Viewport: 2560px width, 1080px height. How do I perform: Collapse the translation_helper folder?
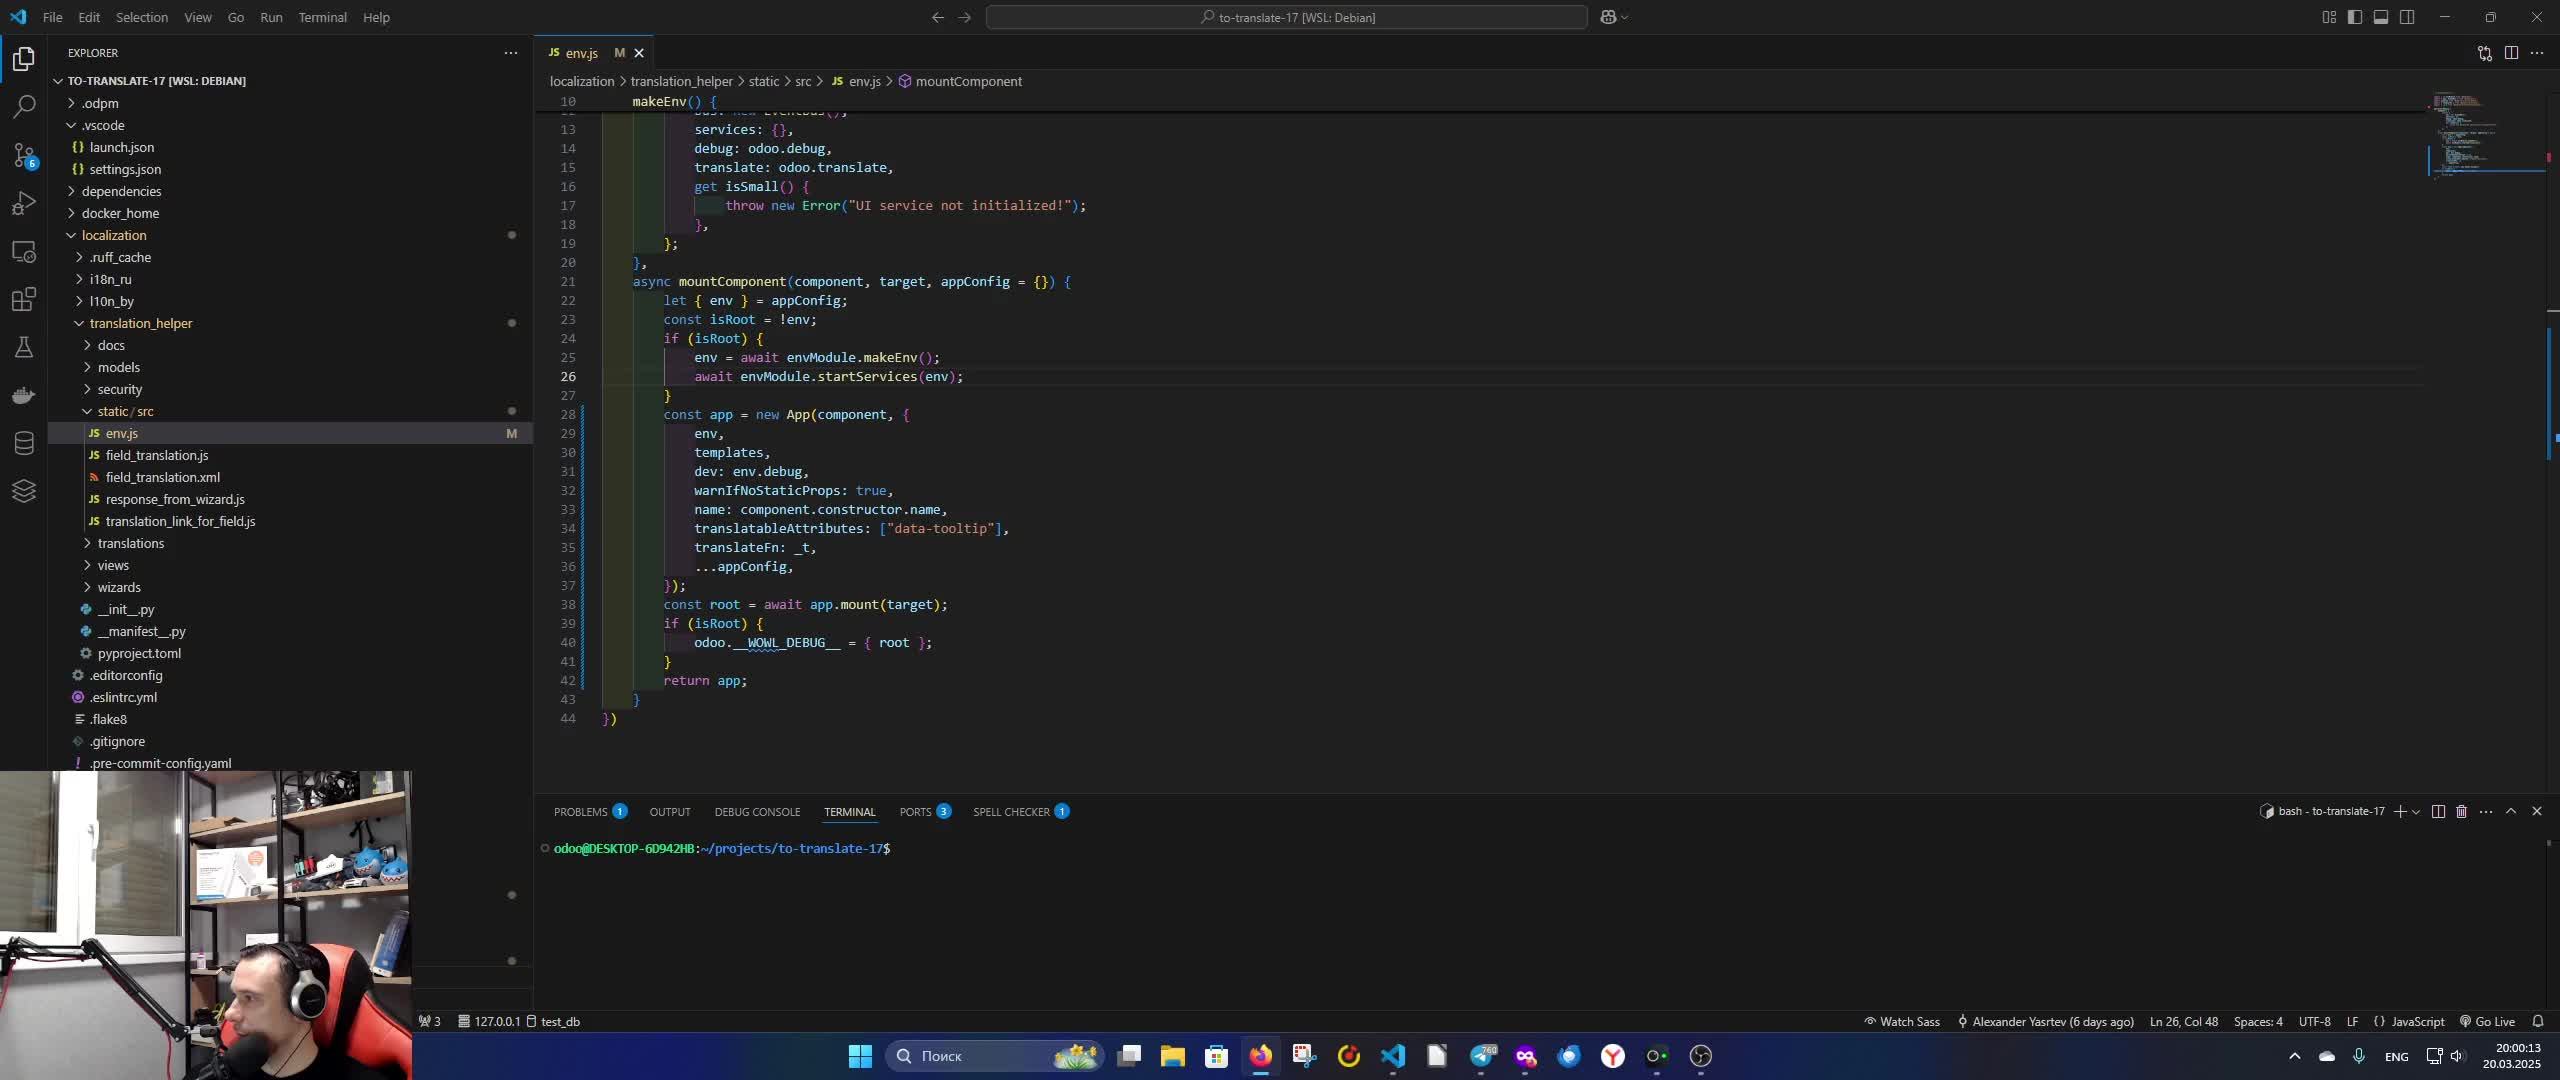click(x=140, y=323)
